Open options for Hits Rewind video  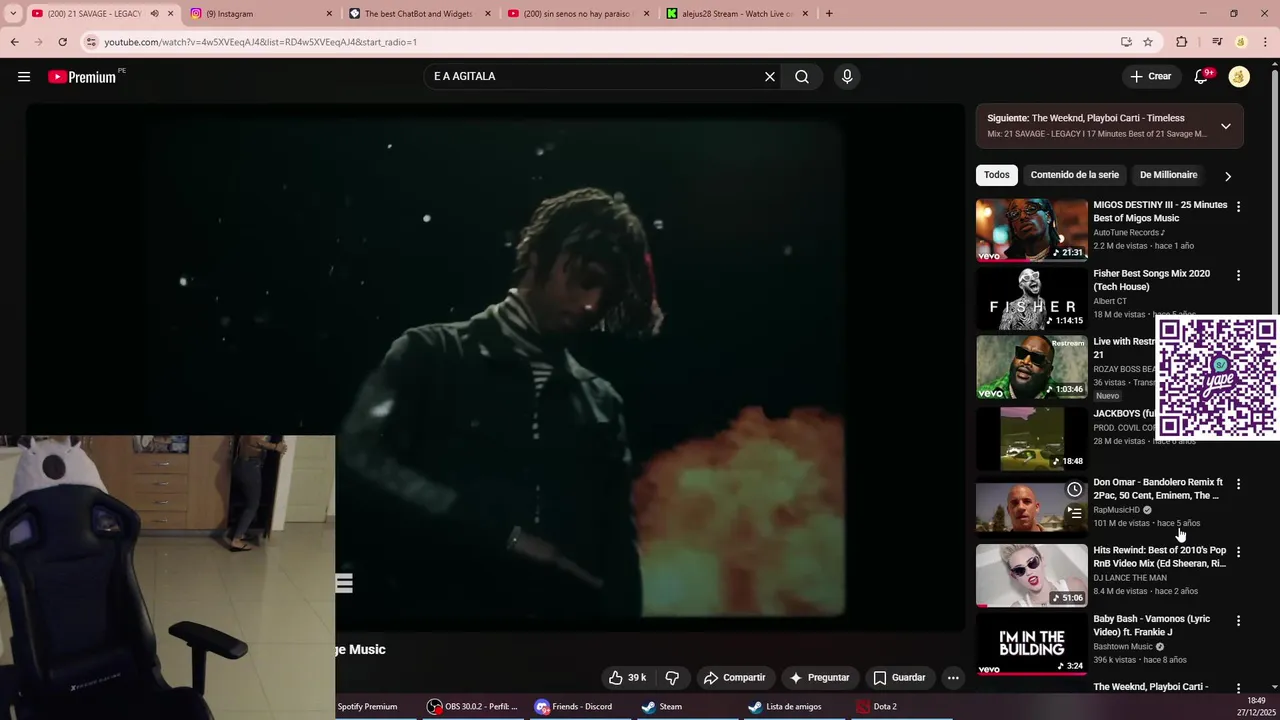pos(1238,552)
